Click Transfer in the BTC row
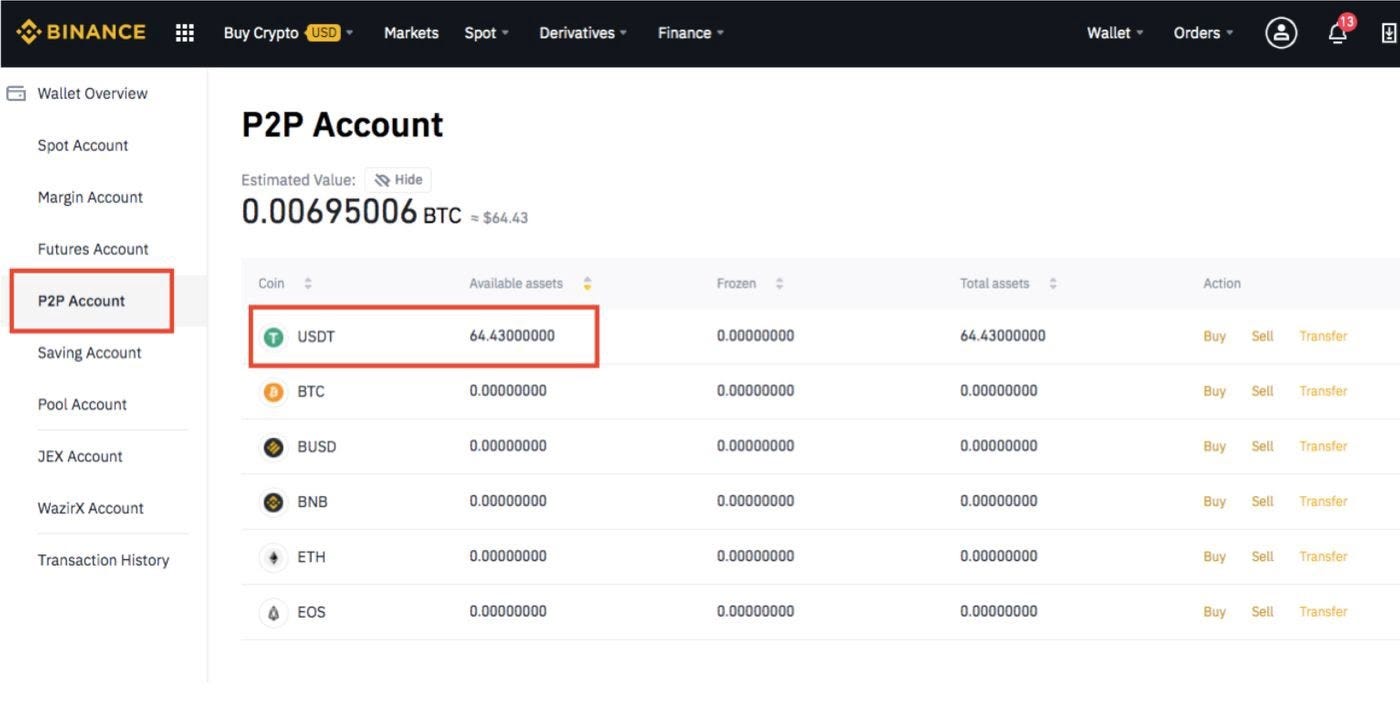Viewport: 1400px width, 701px height. (x=1323, y=392)
